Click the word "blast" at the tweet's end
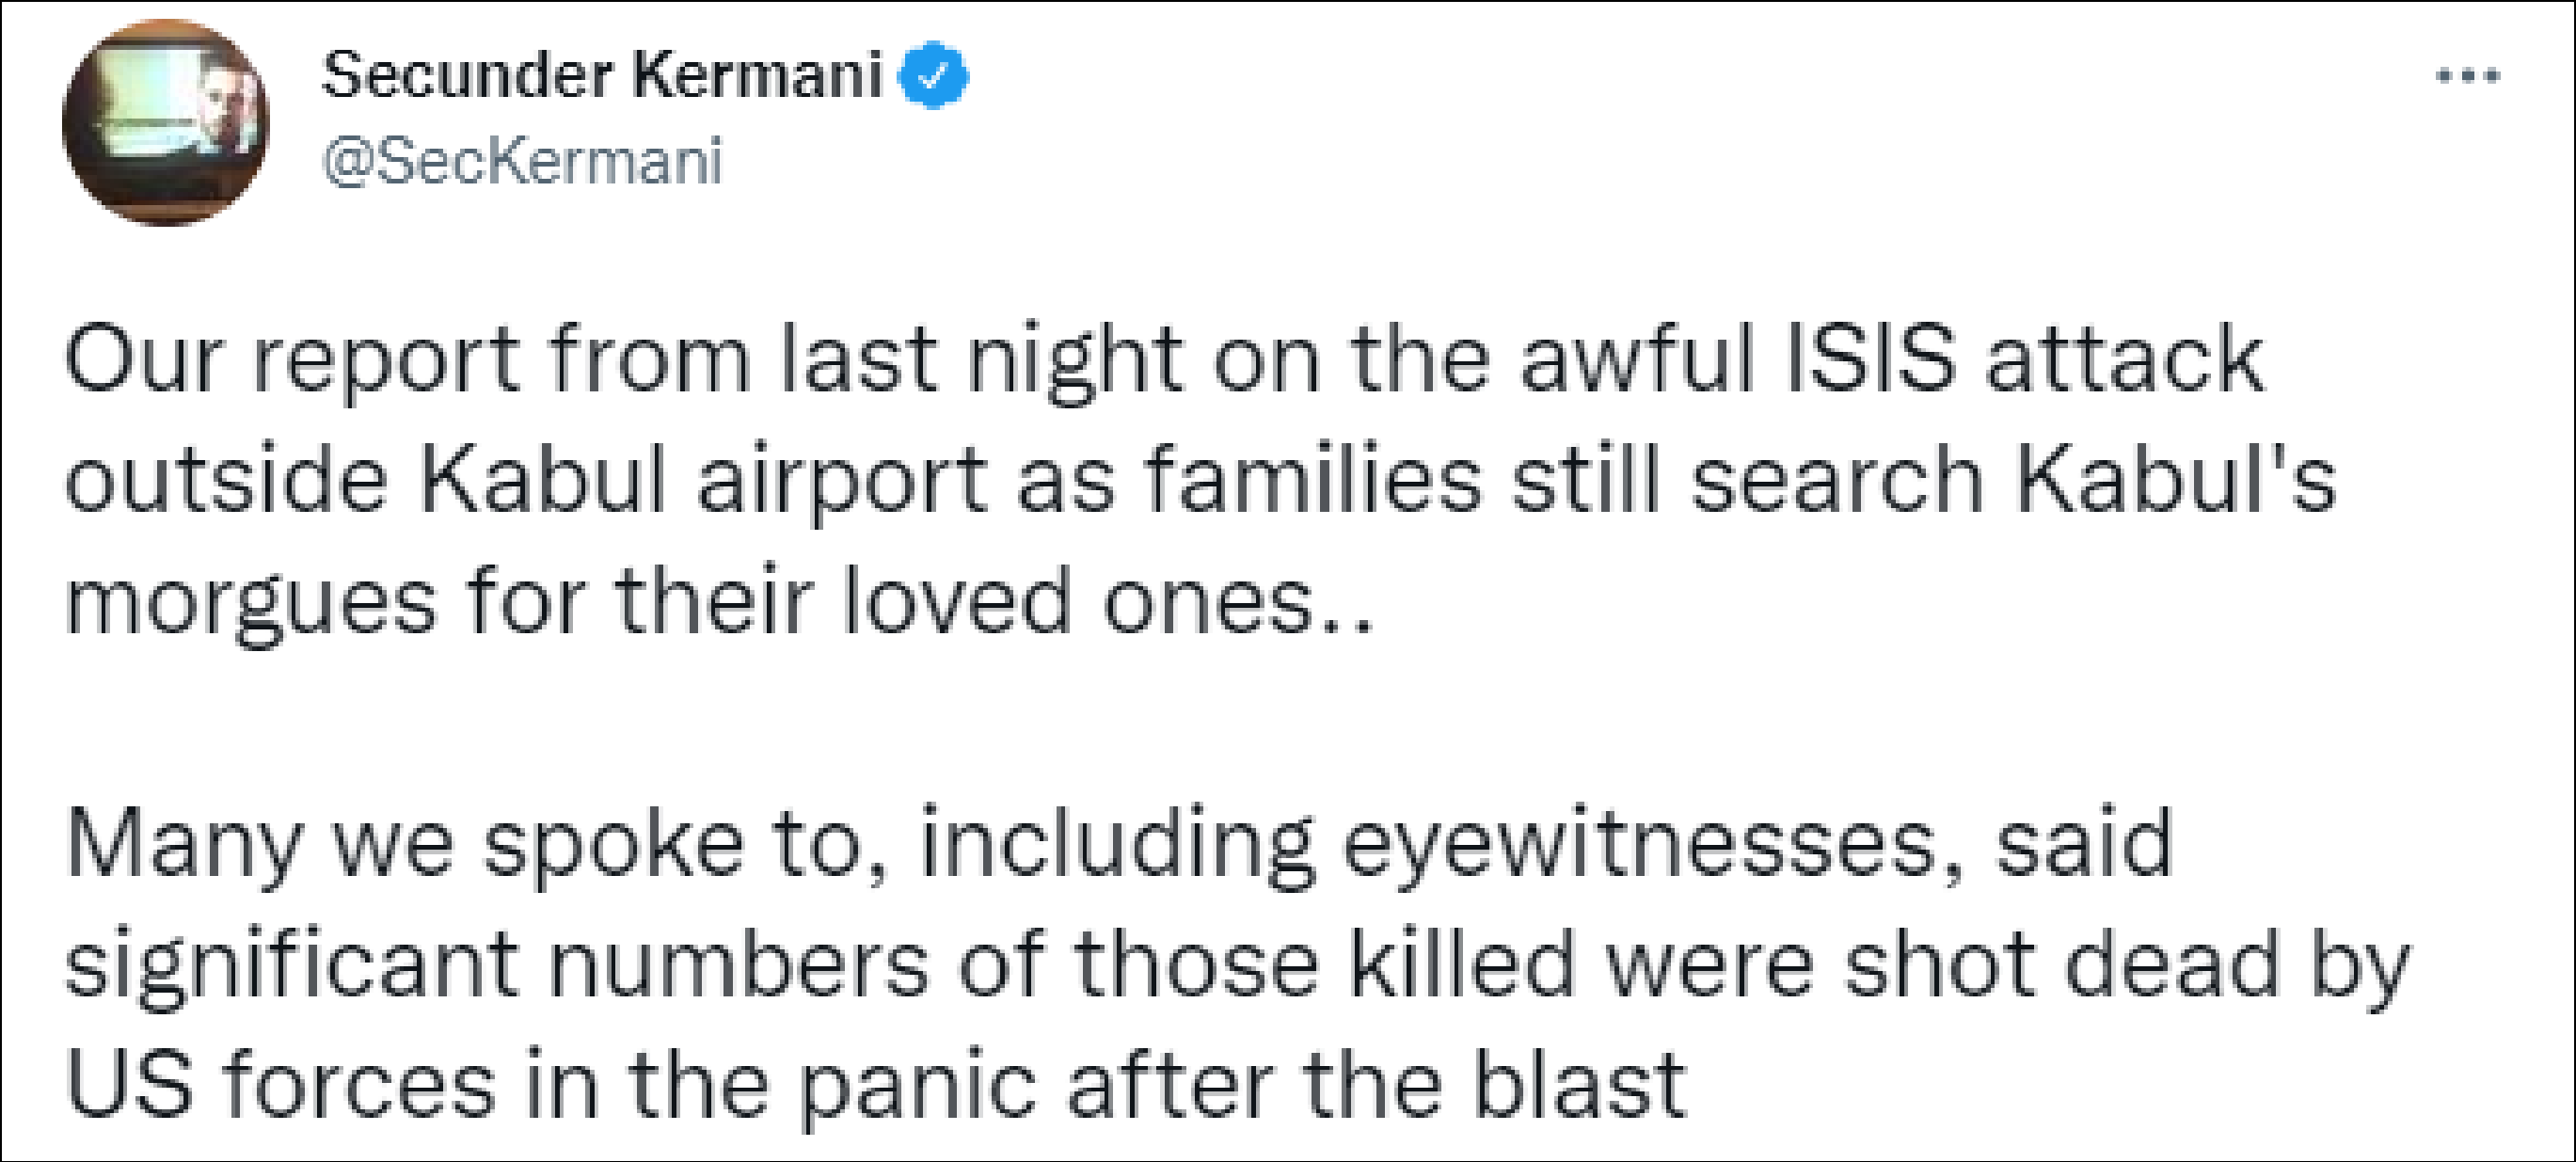This screenshot has width=2576, height=1162. 1580,1087
